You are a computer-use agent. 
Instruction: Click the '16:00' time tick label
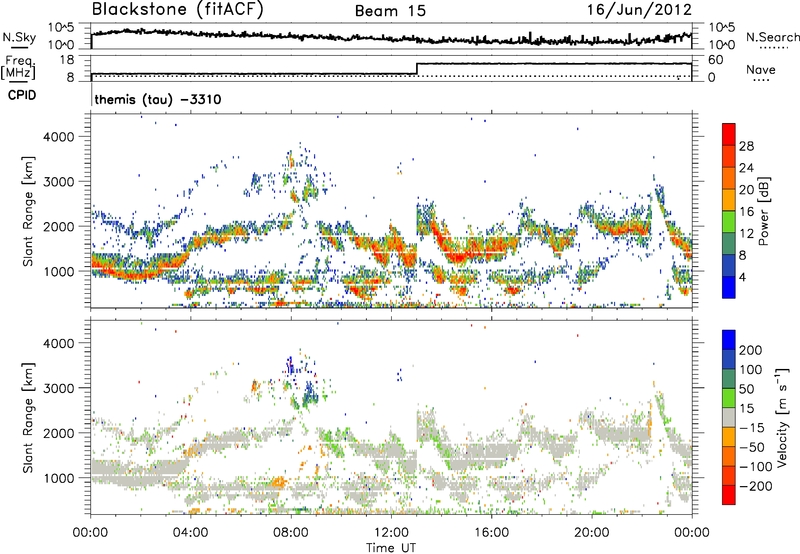point(491,533)
